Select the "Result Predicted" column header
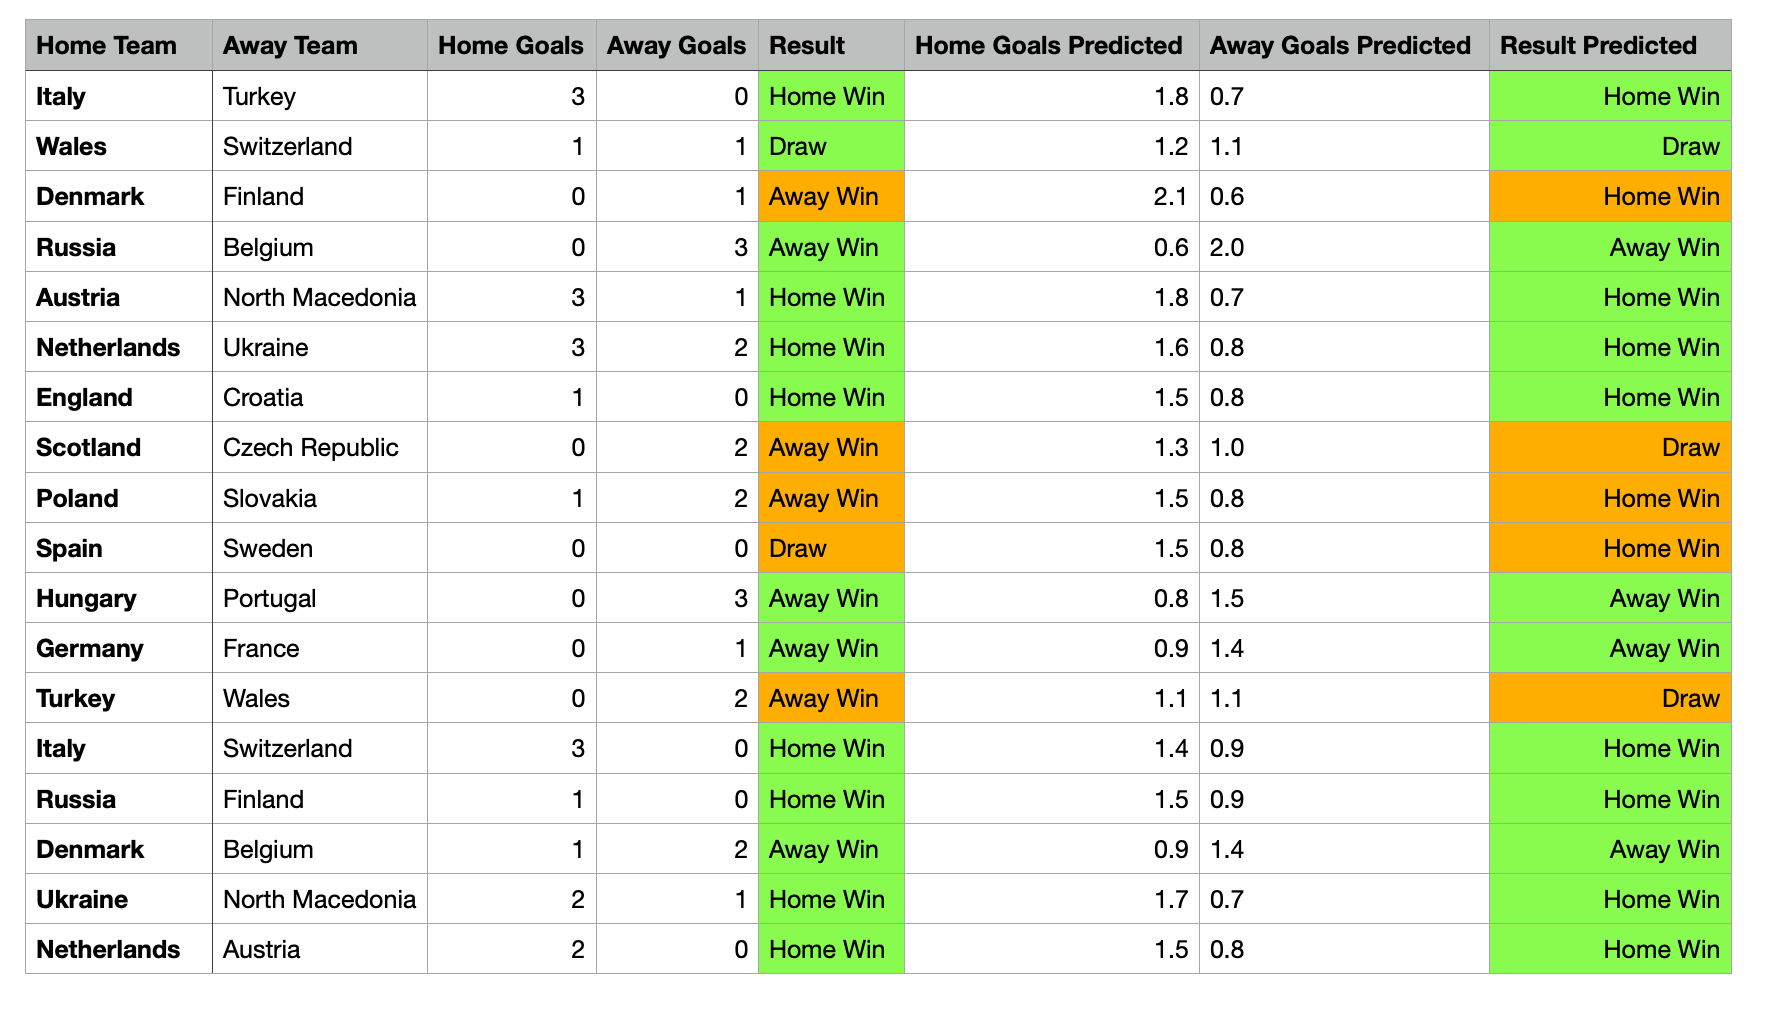 (x=1598, y=46)
